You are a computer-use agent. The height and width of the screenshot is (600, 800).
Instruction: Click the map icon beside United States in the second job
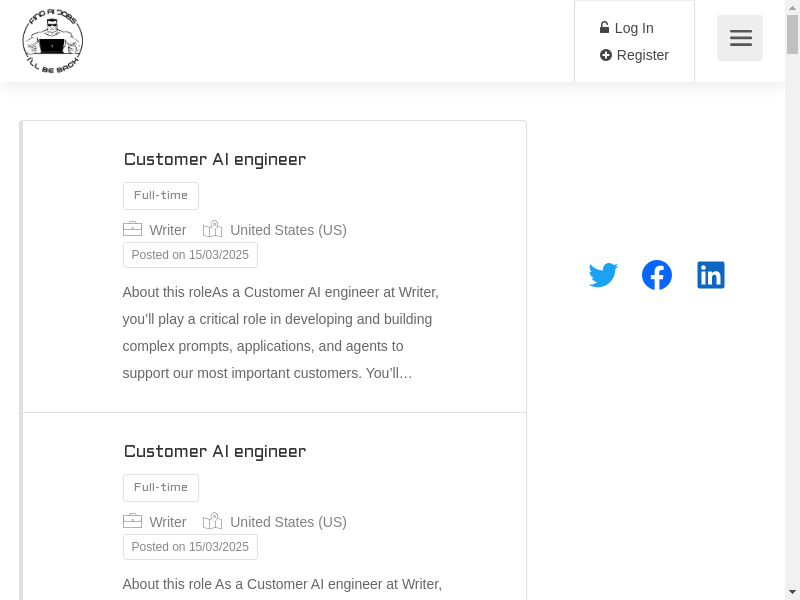coord(212,521)
